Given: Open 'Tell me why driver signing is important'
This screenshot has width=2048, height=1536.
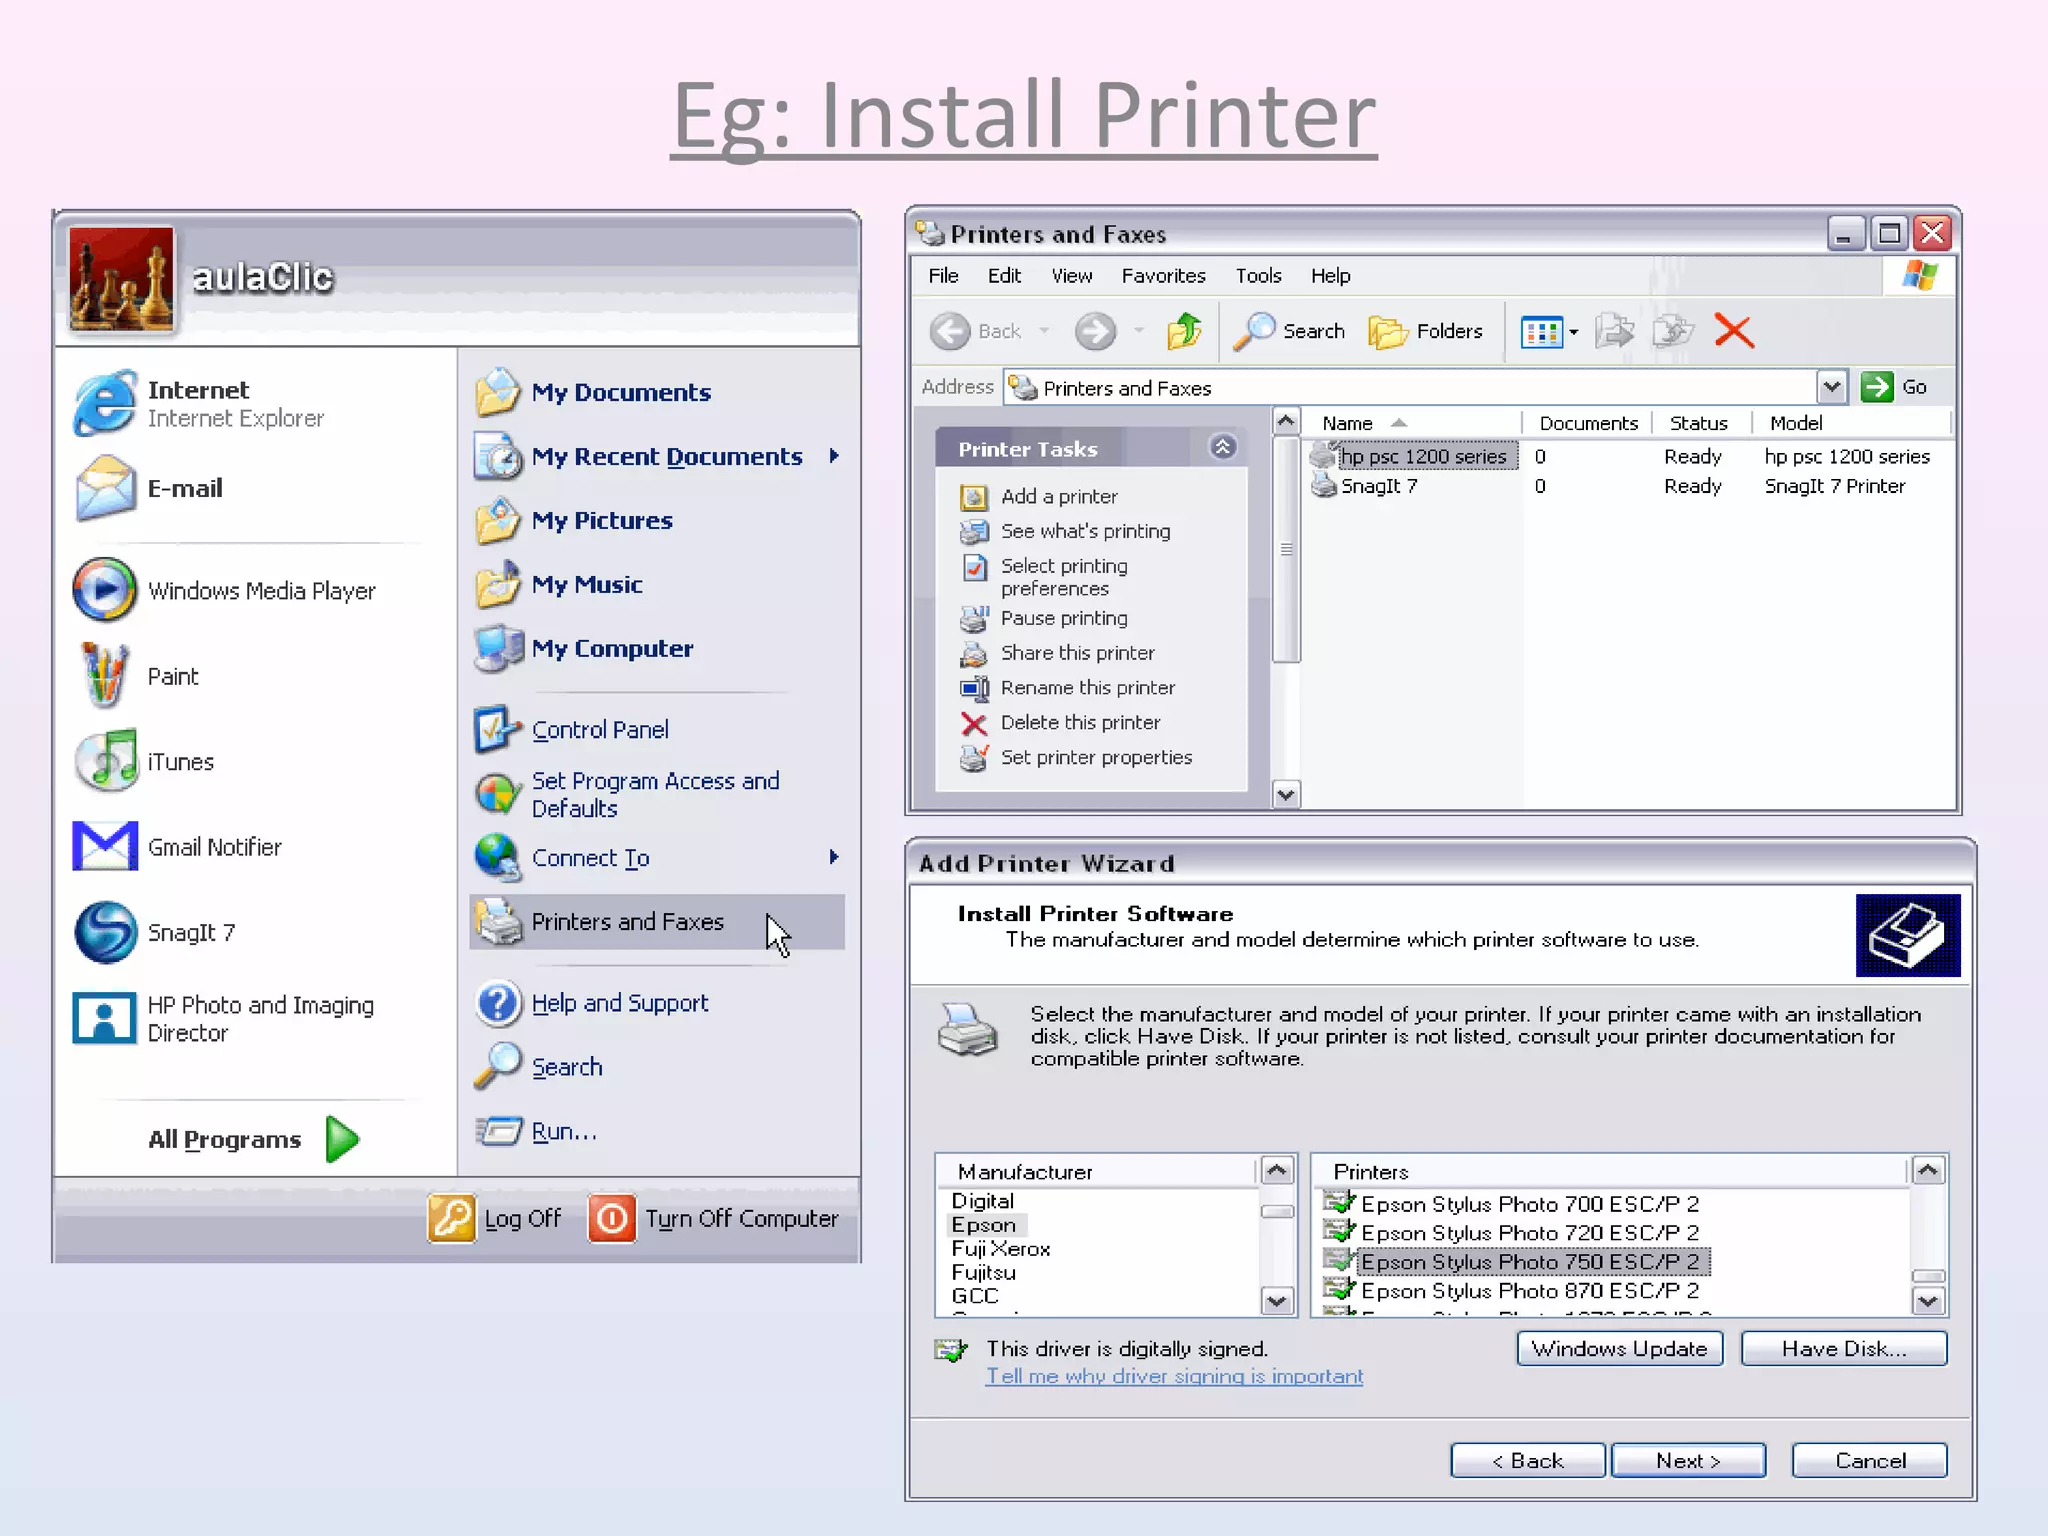Looking at the screenshot, I should pos(1174,1376).
